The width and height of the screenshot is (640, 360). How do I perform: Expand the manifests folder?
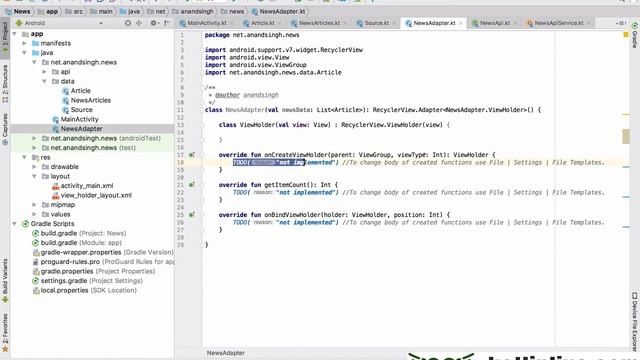coord(24,43)
